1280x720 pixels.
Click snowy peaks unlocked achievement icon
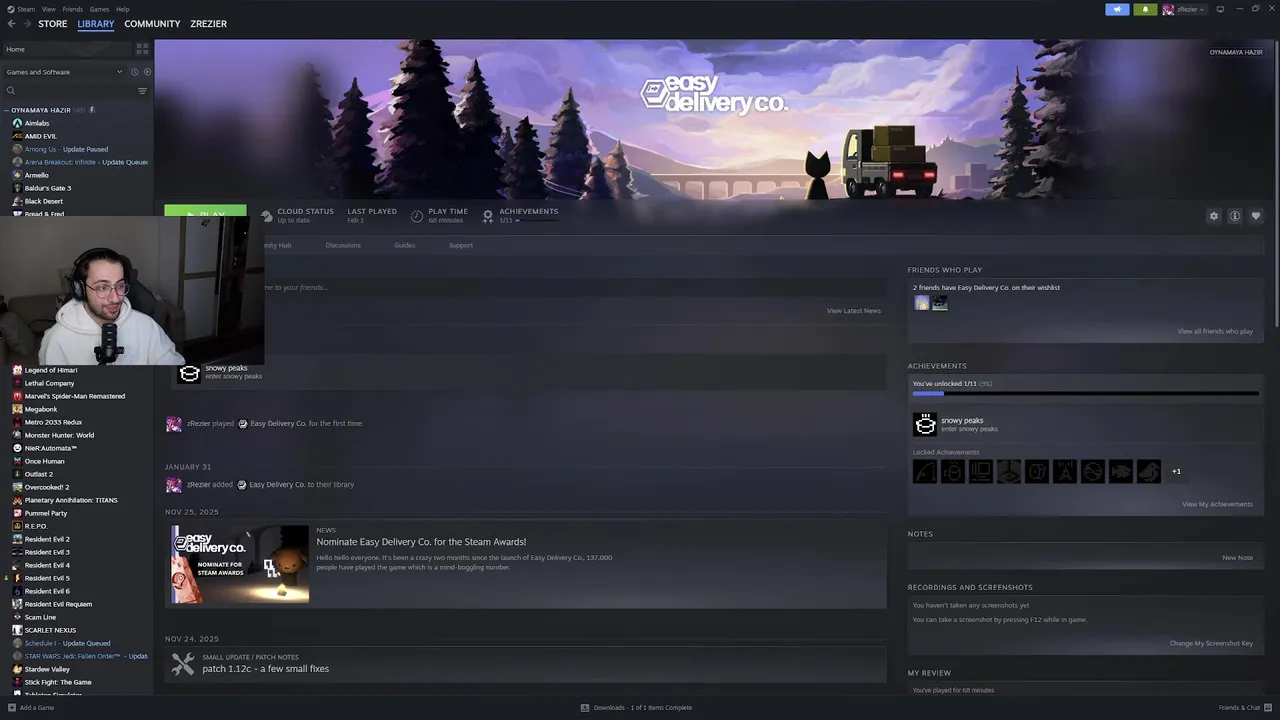[925, 424]
